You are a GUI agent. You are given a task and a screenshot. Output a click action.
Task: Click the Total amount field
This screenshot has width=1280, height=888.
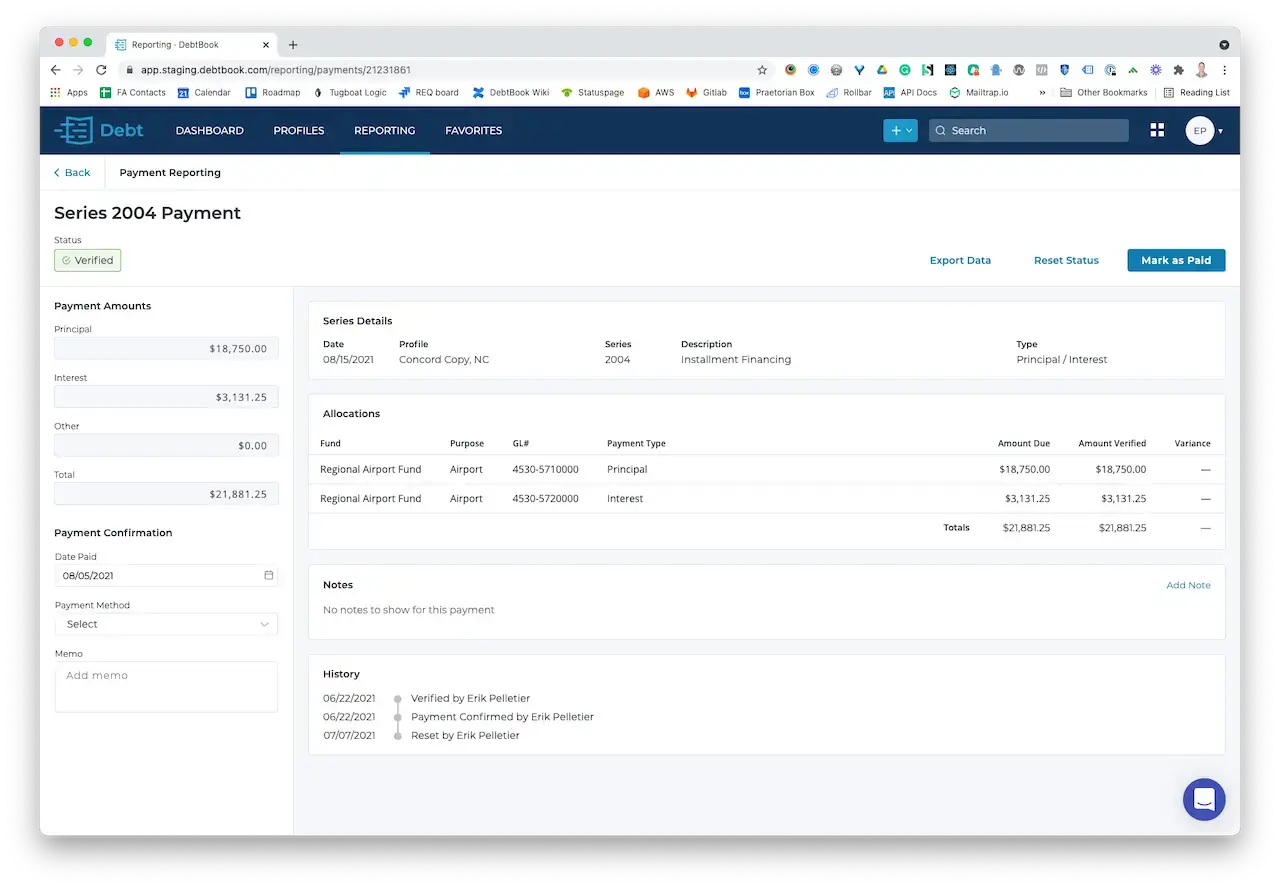coord(166,494)
